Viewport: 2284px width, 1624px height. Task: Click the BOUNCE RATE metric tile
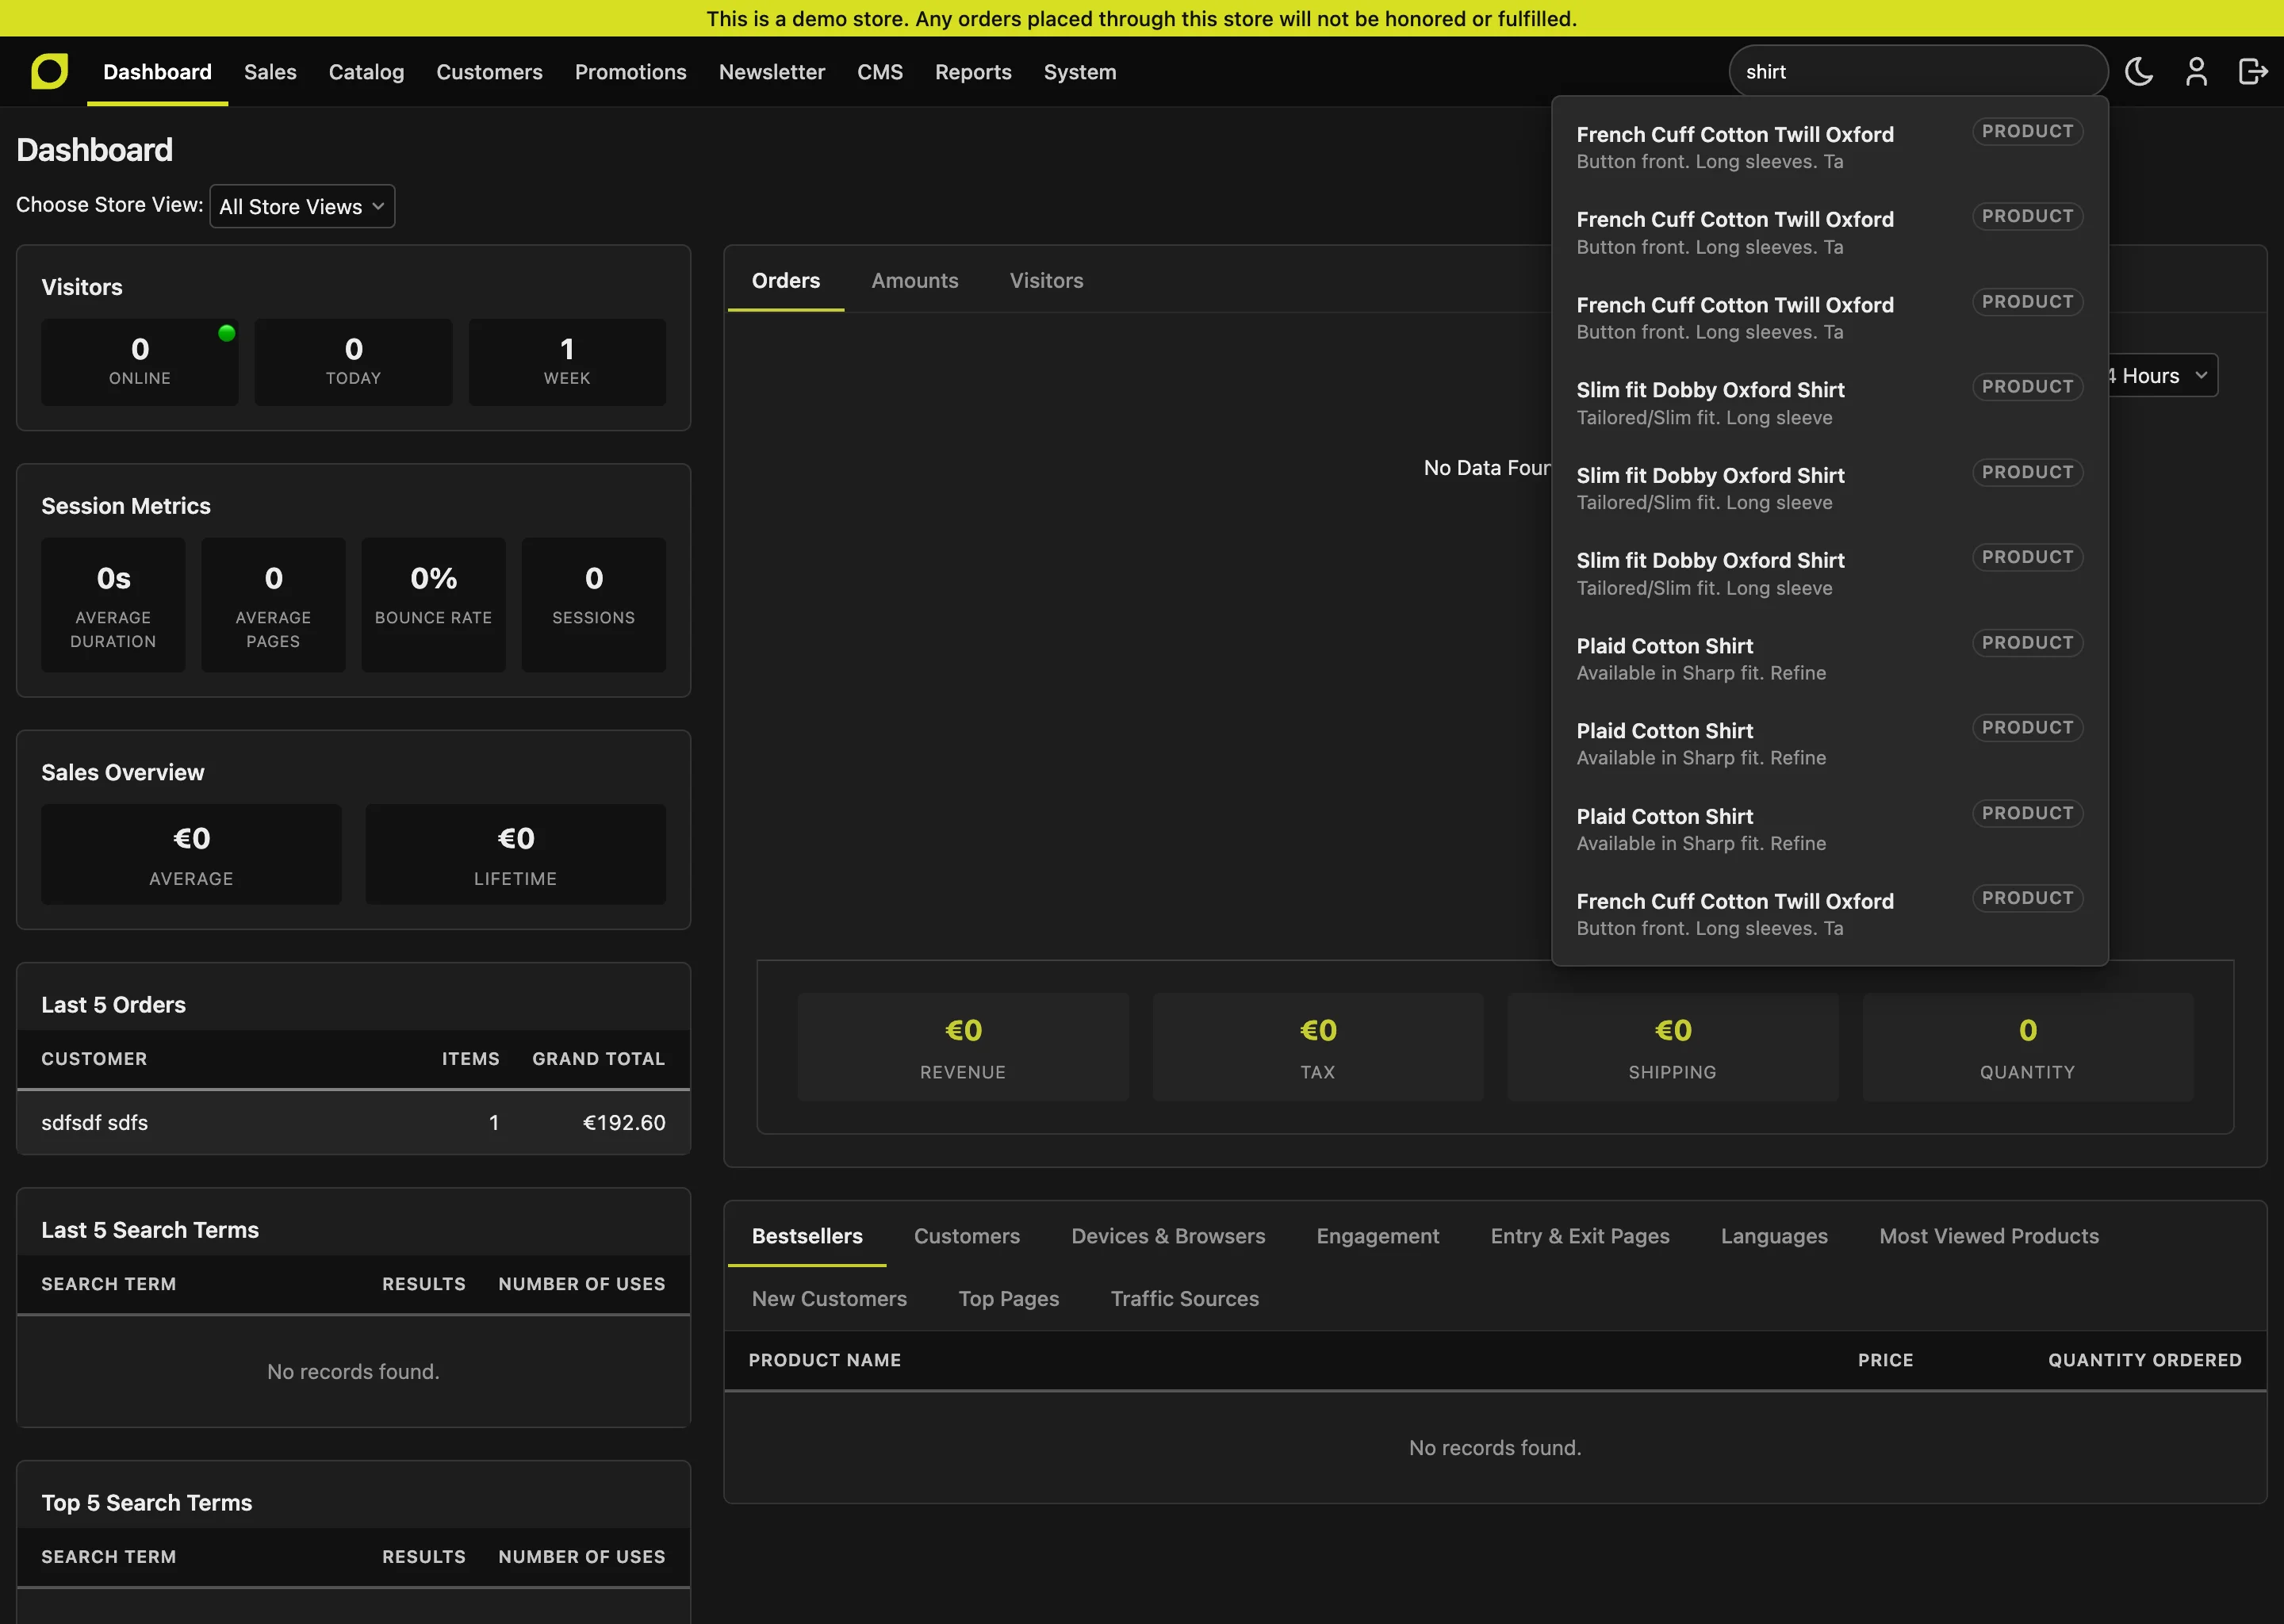coord(433,604)
